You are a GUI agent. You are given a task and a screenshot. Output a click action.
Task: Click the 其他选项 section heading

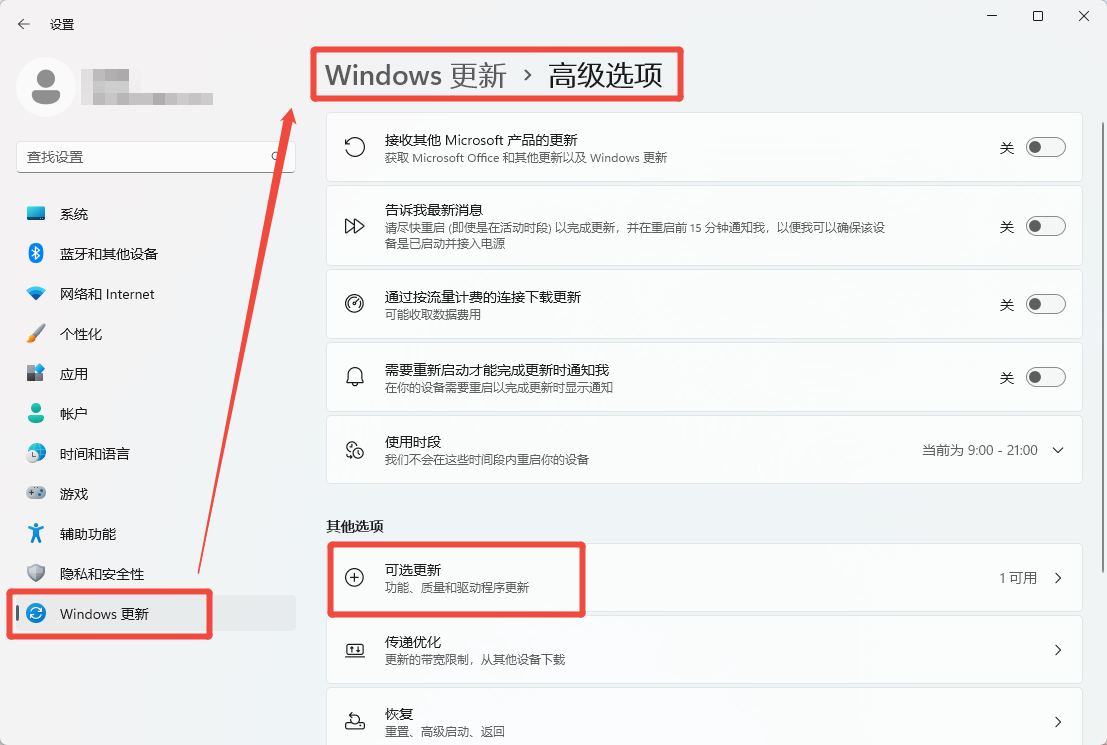[x=355, y=526]
